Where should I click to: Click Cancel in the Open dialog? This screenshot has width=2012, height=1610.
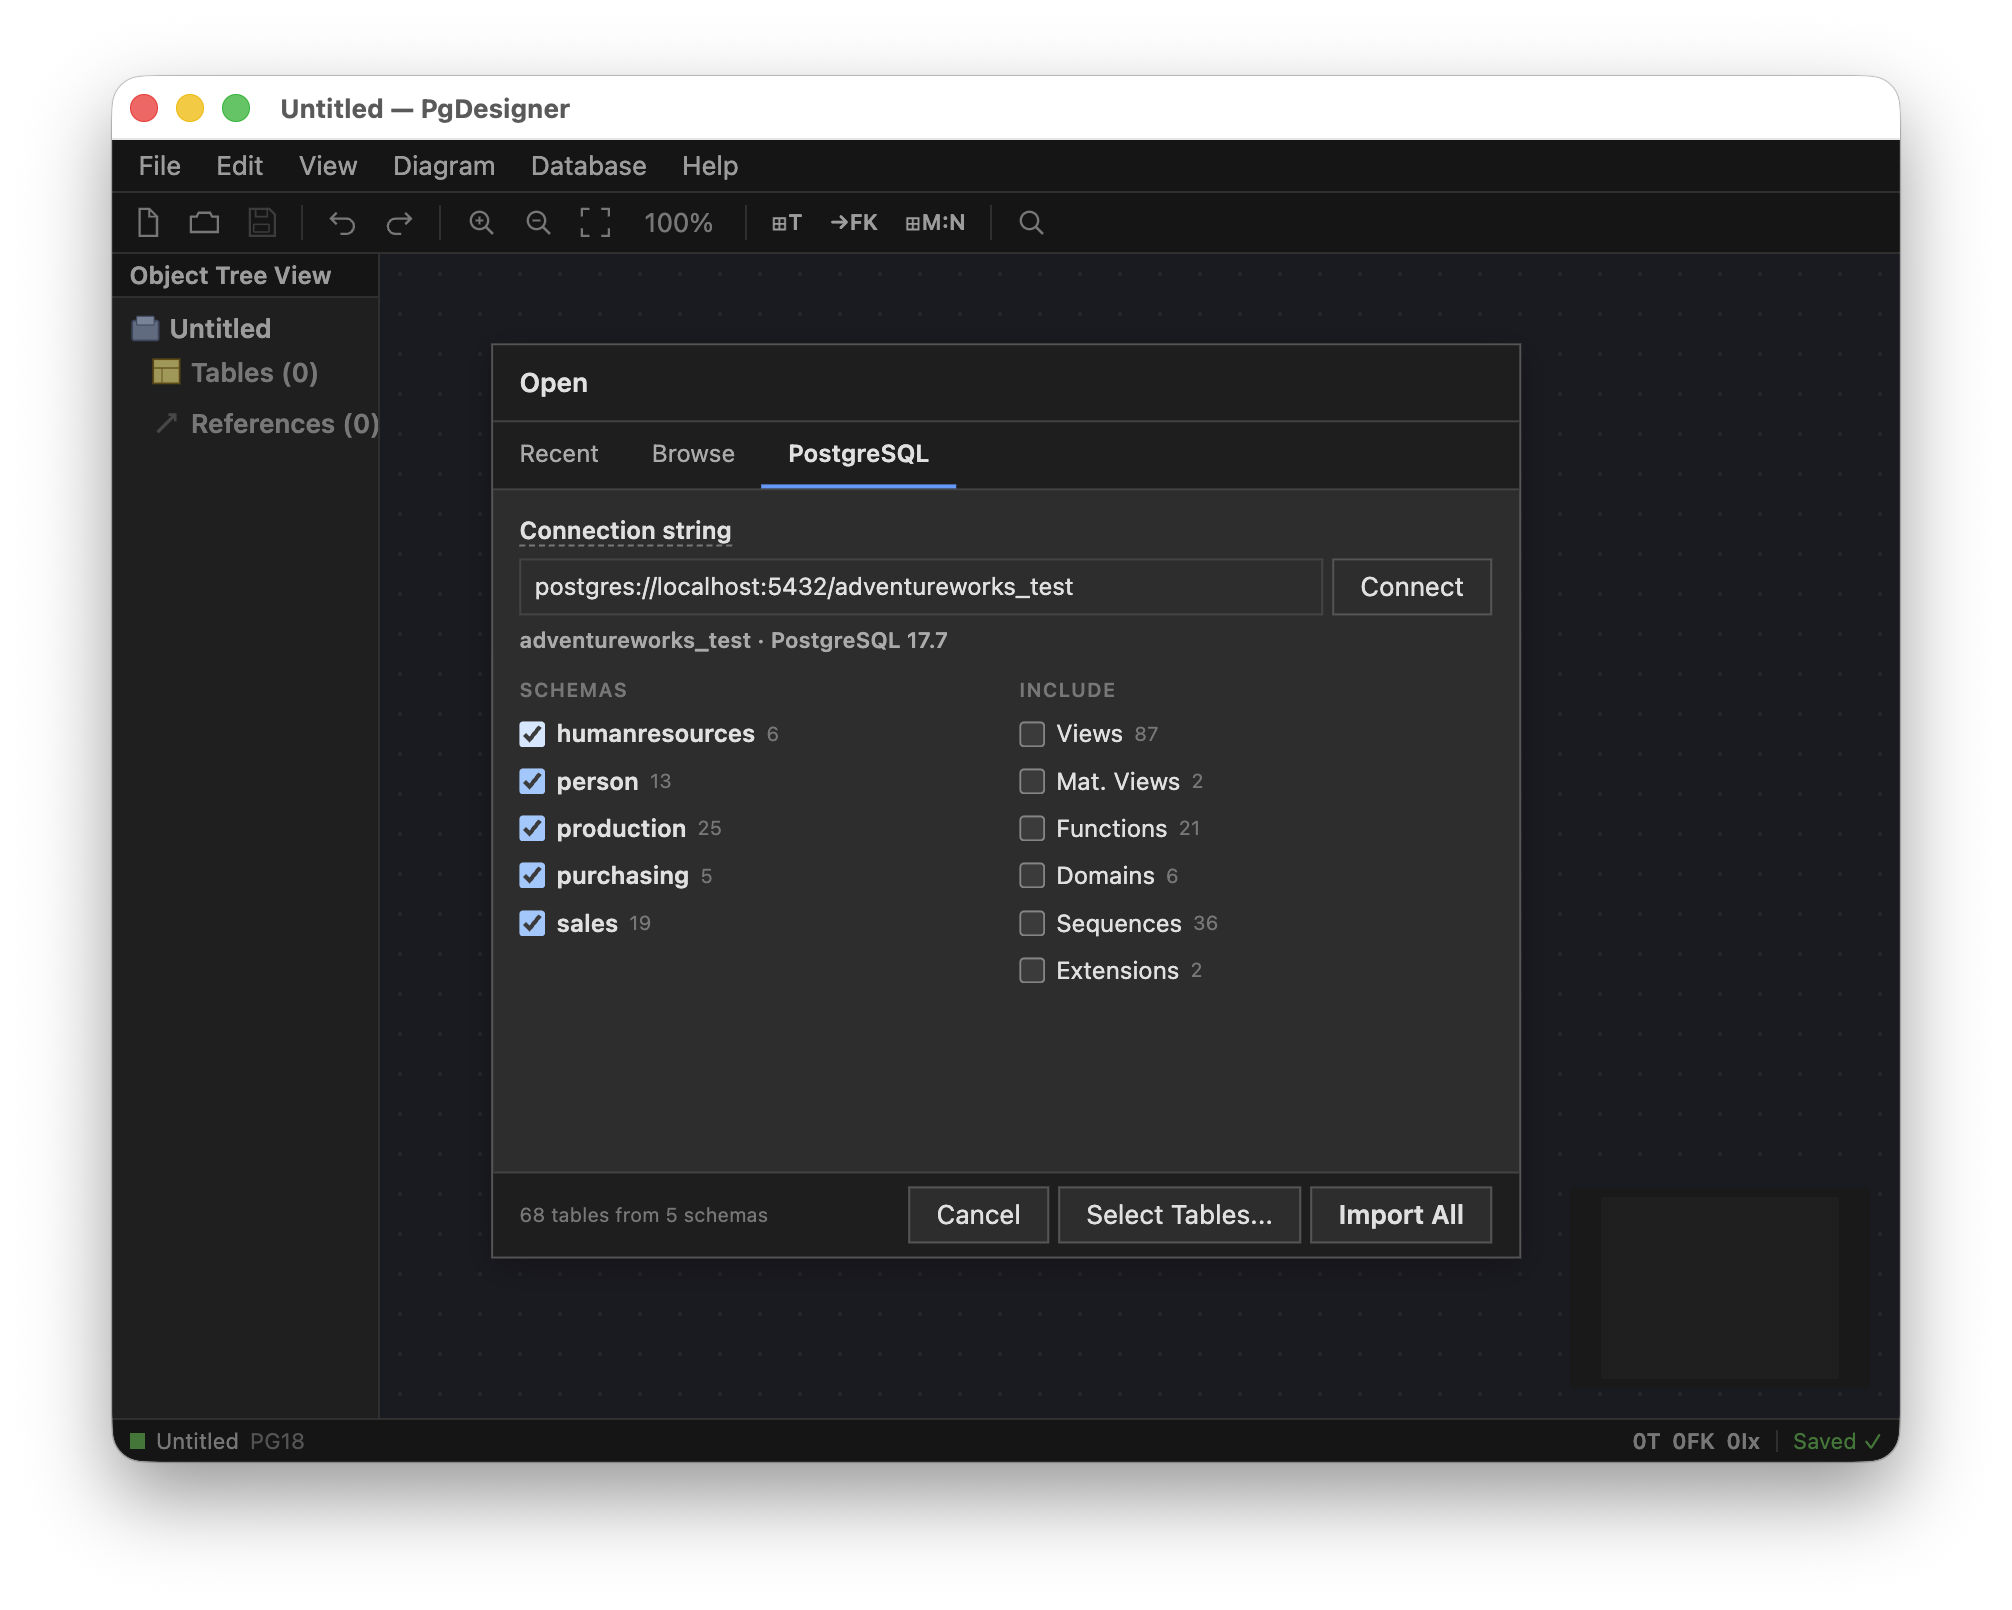pos(978,1215)
